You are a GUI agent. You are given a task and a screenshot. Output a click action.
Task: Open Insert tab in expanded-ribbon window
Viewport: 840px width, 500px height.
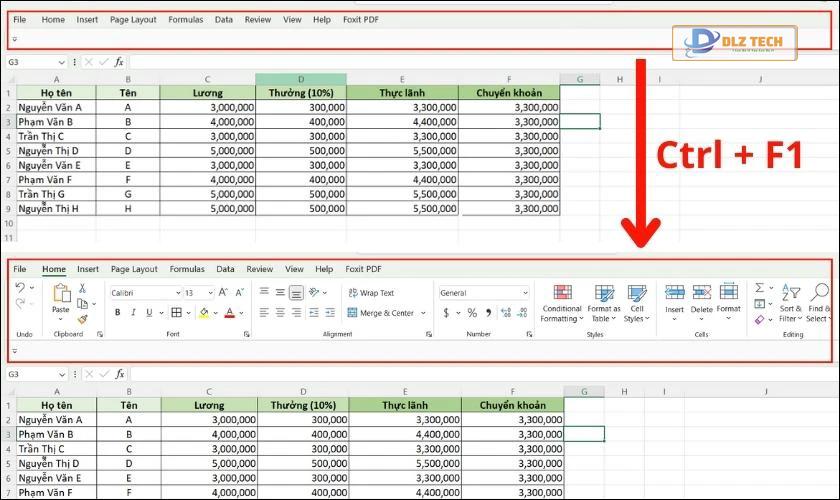click(x=88, y=269)
